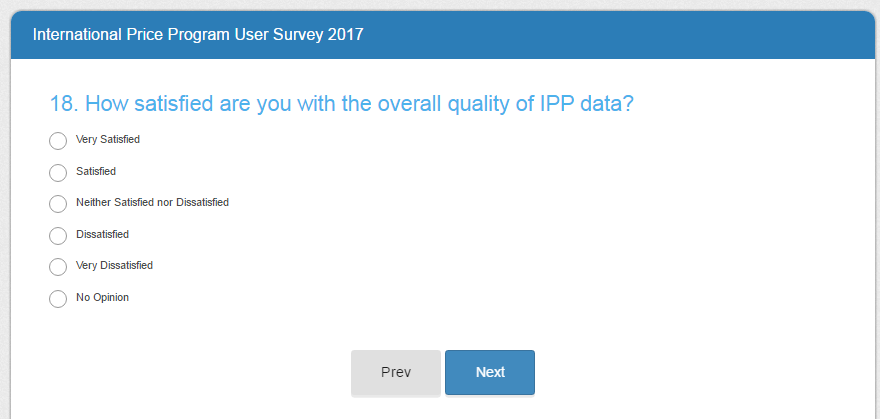
Task: Choose the Satisfied radio option circle
Action: tap(58, 173)
